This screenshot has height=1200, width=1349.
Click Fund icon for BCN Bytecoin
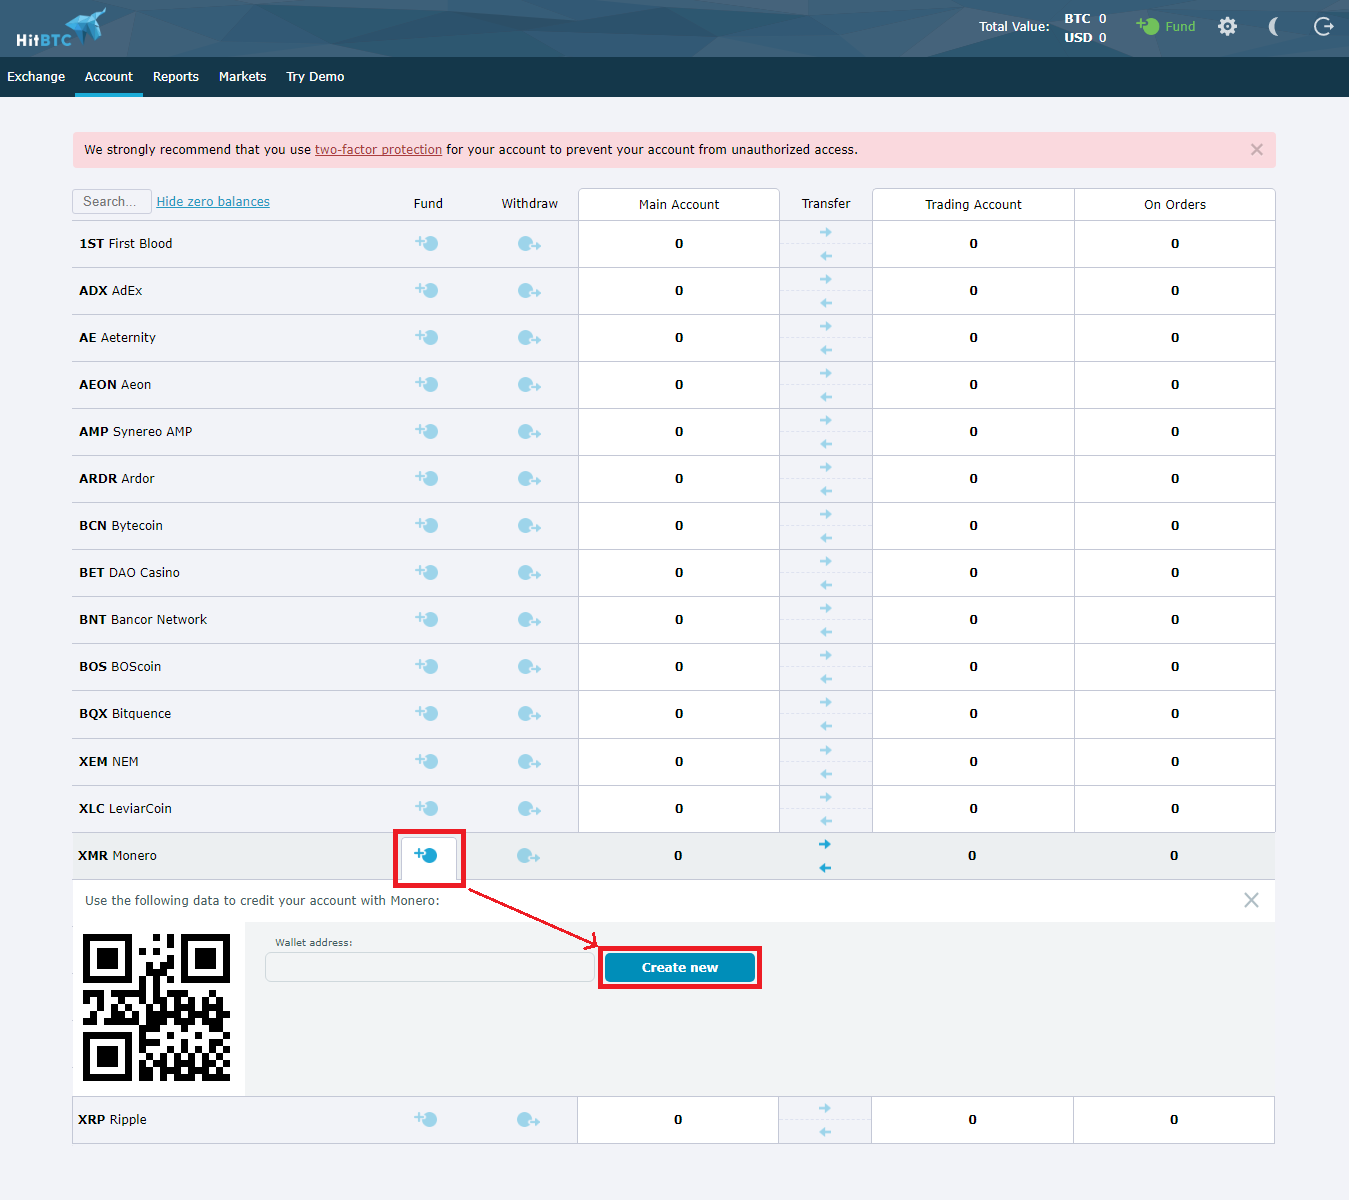[427, 525]
